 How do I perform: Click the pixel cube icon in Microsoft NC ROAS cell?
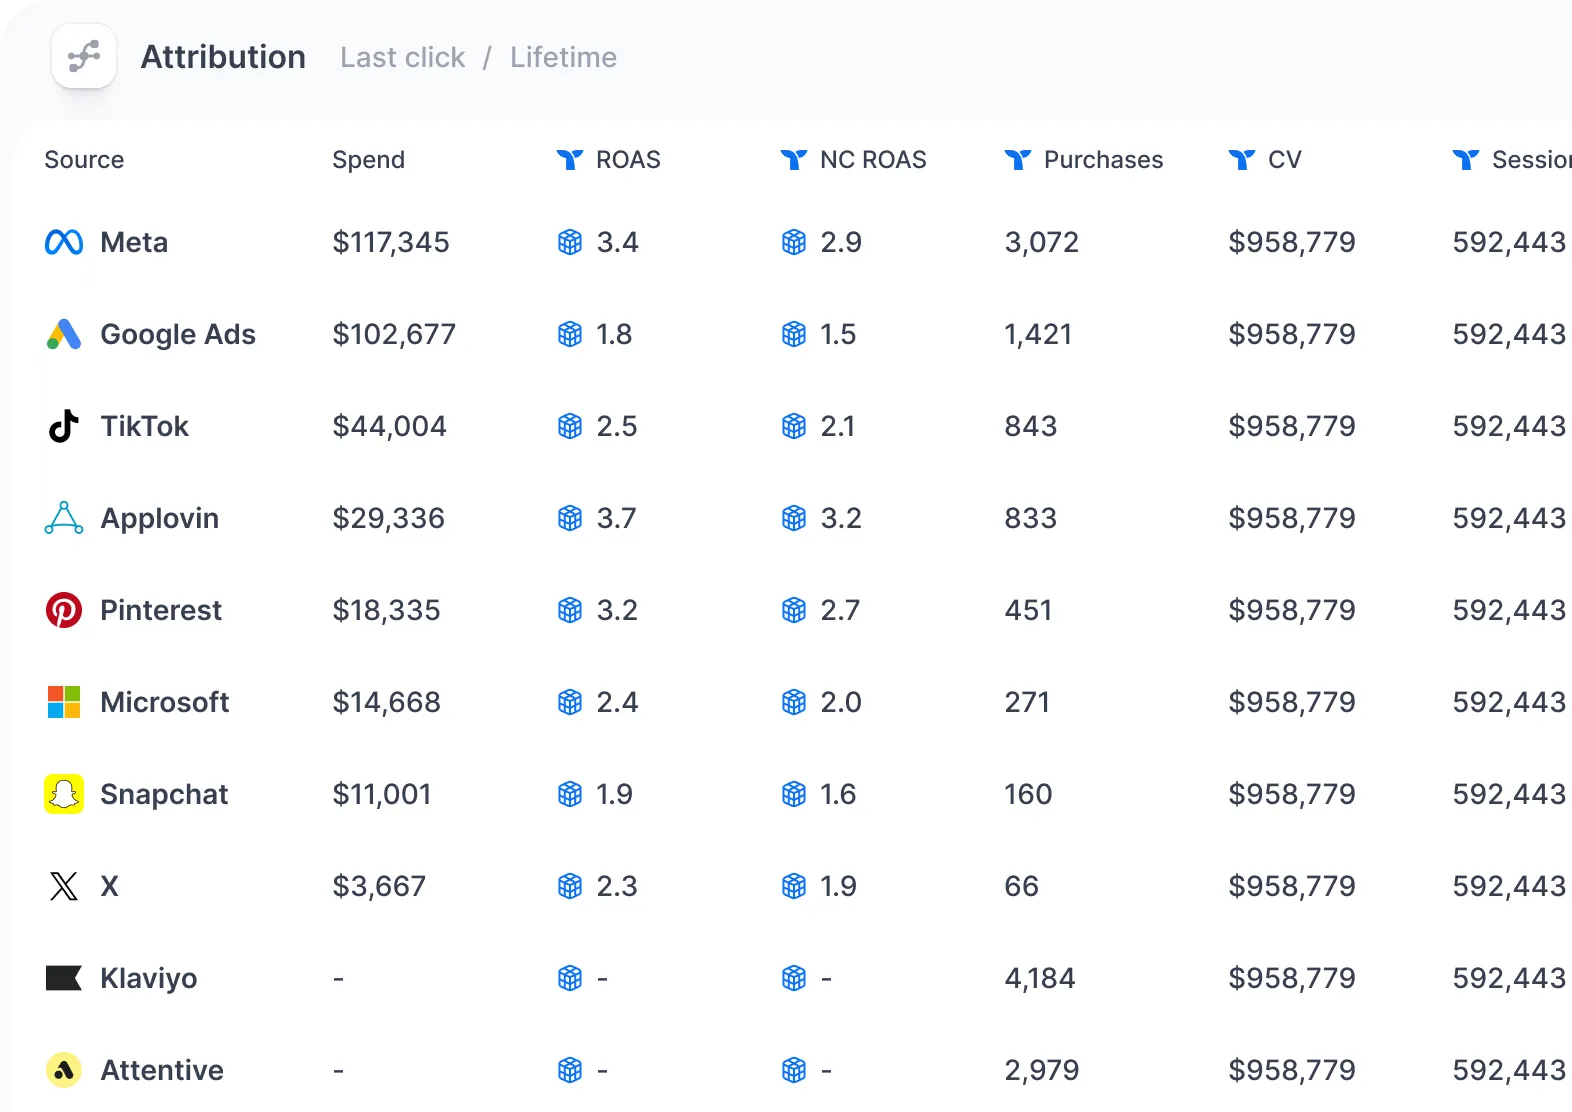click(794, 702)
